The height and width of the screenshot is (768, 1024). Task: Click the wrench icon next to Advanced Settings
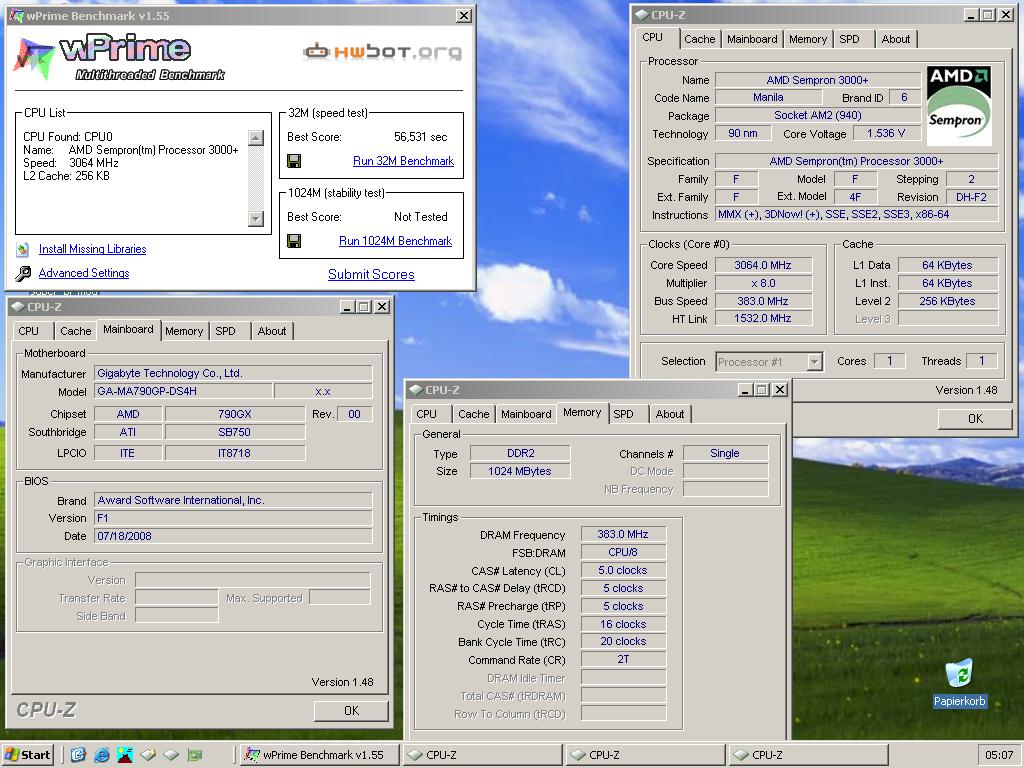[x=23, y=273]
